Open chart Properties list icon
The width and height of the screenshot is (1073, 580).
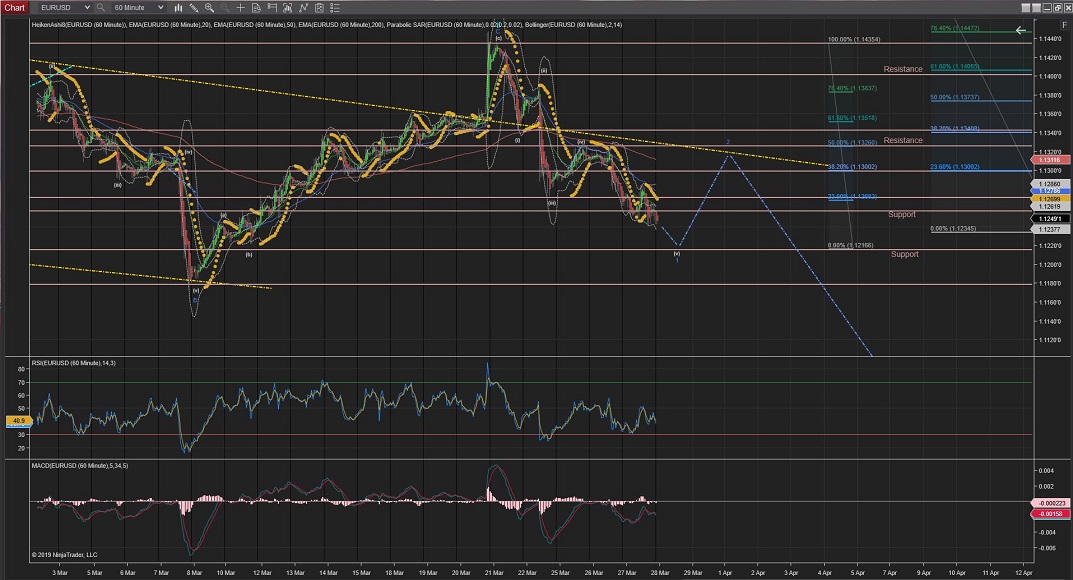[334, 7]
